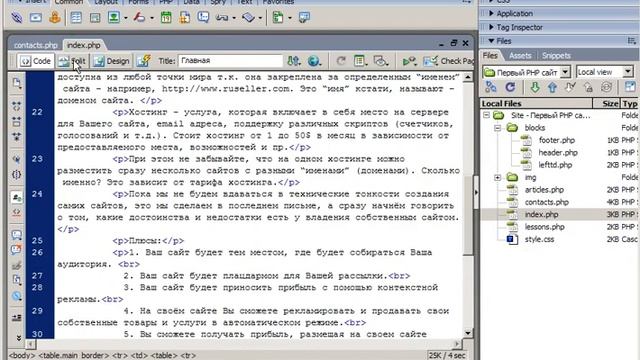Insert an Email Link icon

point(36,18)
